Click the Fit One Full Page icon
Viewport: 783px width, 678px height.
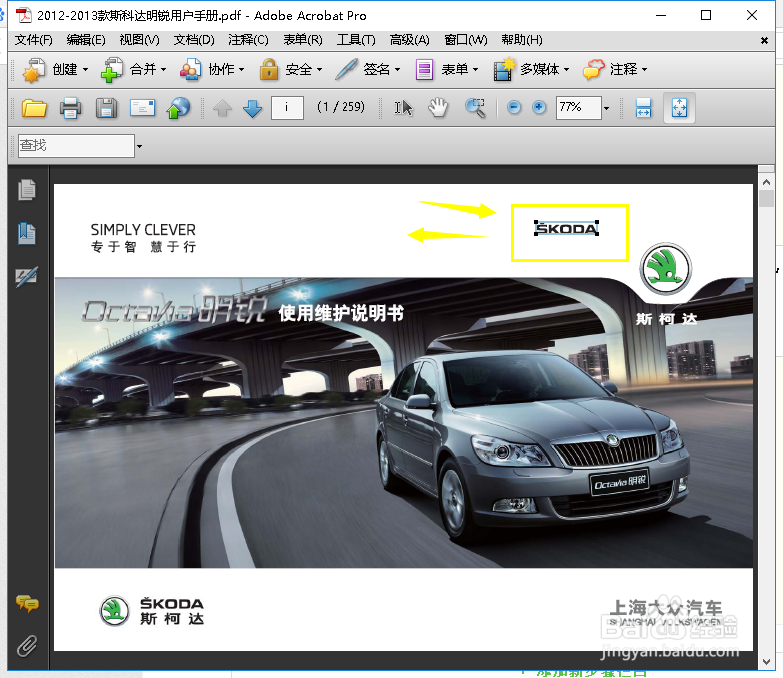[680, 108]
